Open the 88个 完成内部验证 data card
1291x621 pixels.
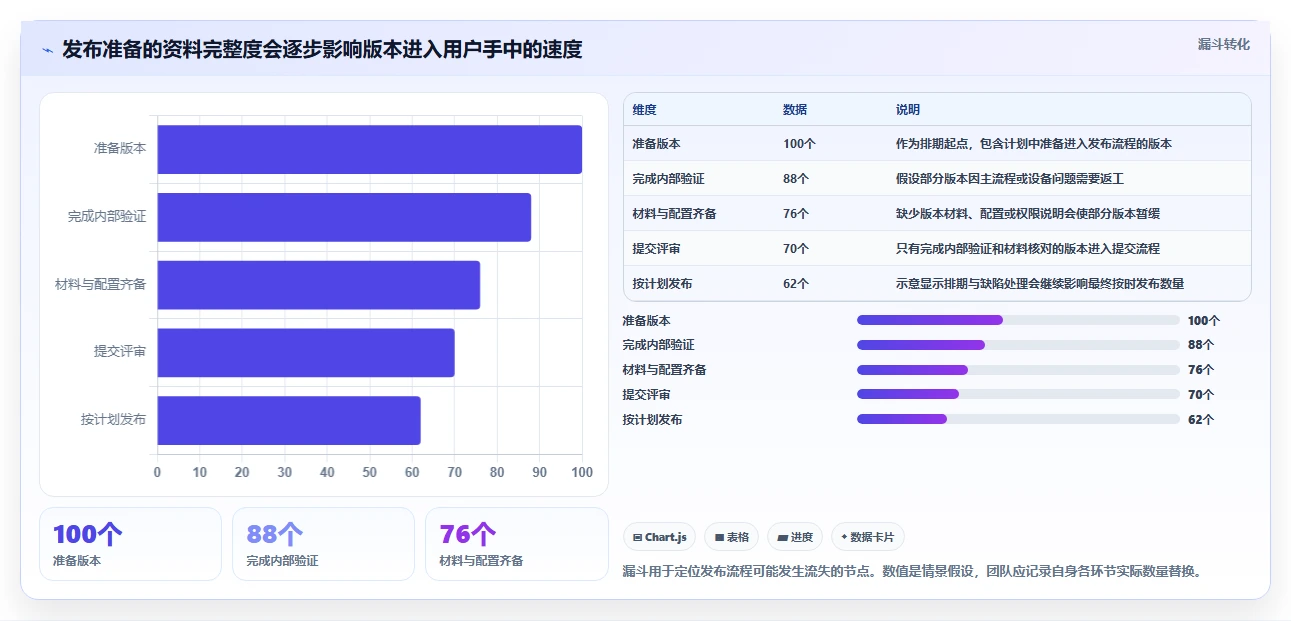[x=323, y=544]
